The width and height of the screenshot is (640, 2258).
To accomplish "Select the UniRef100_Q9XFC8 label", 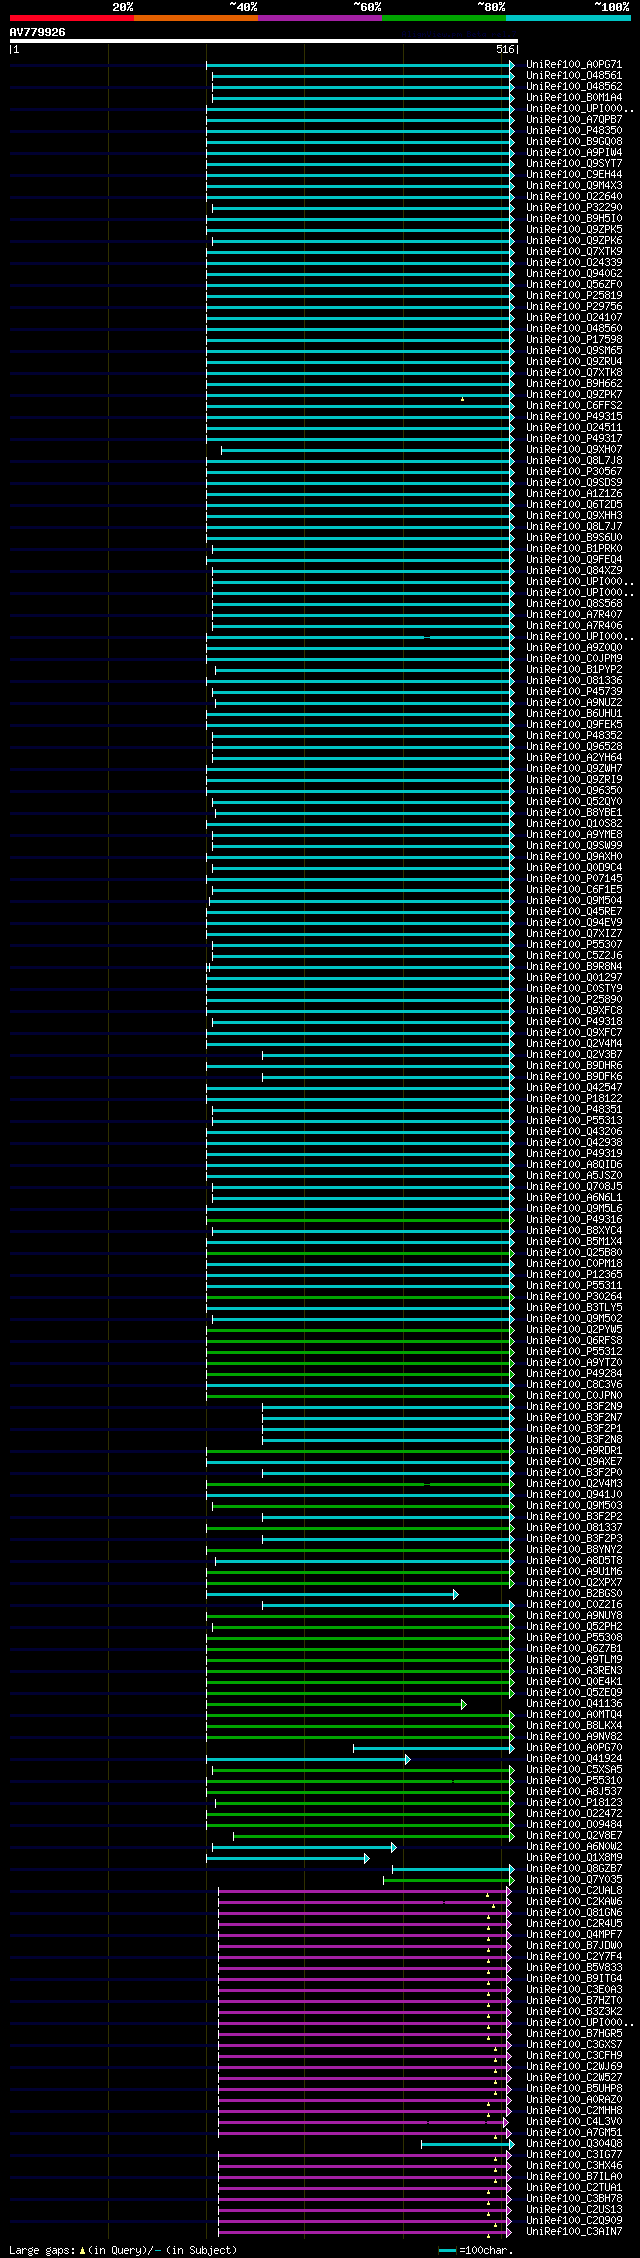I will tap(574, 1011).
